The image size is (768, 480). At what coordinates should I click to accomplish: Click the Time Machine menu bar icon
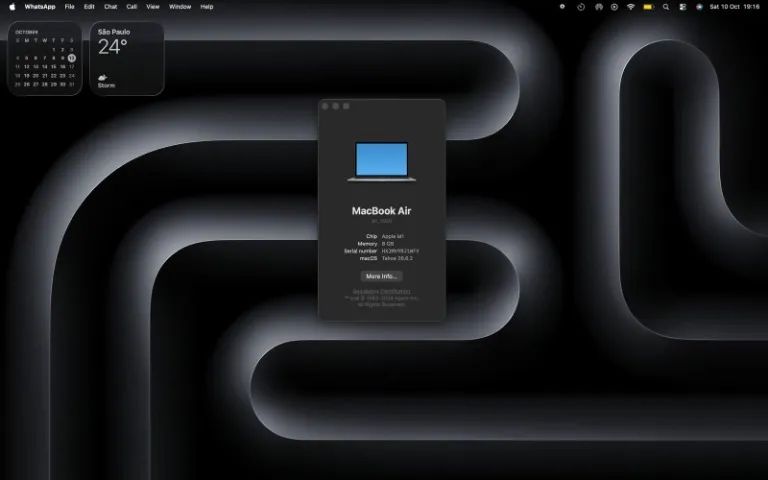[x=580, y=7]
